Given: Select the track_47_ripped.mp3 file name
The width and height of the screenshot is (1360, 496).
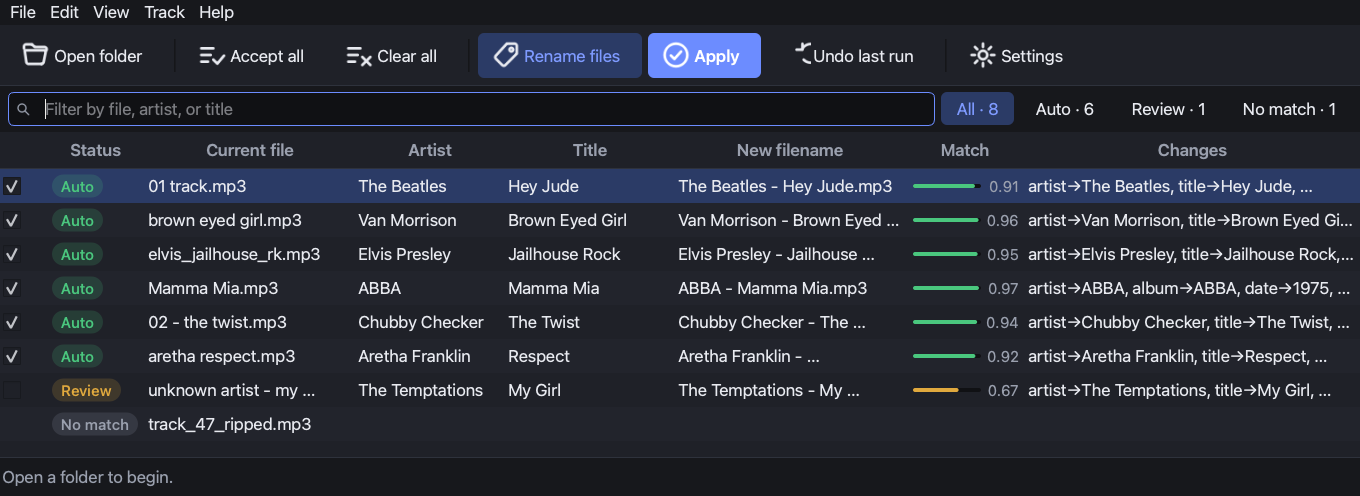Looking at the screenshot, I should click(229, 424).
